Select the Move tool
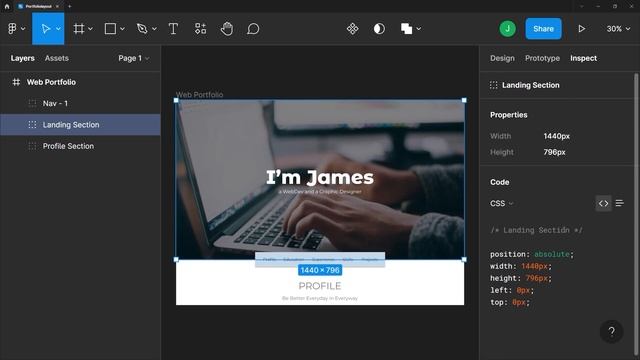 point(46,29)
